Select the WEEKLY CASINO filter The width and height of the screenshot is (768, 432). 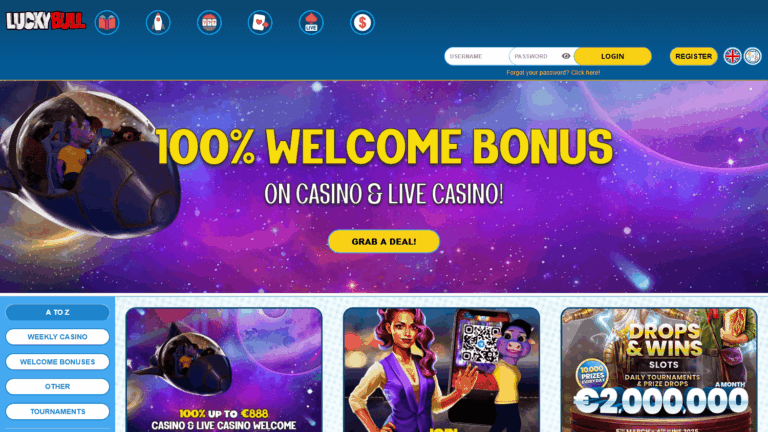tap(57, 337)
